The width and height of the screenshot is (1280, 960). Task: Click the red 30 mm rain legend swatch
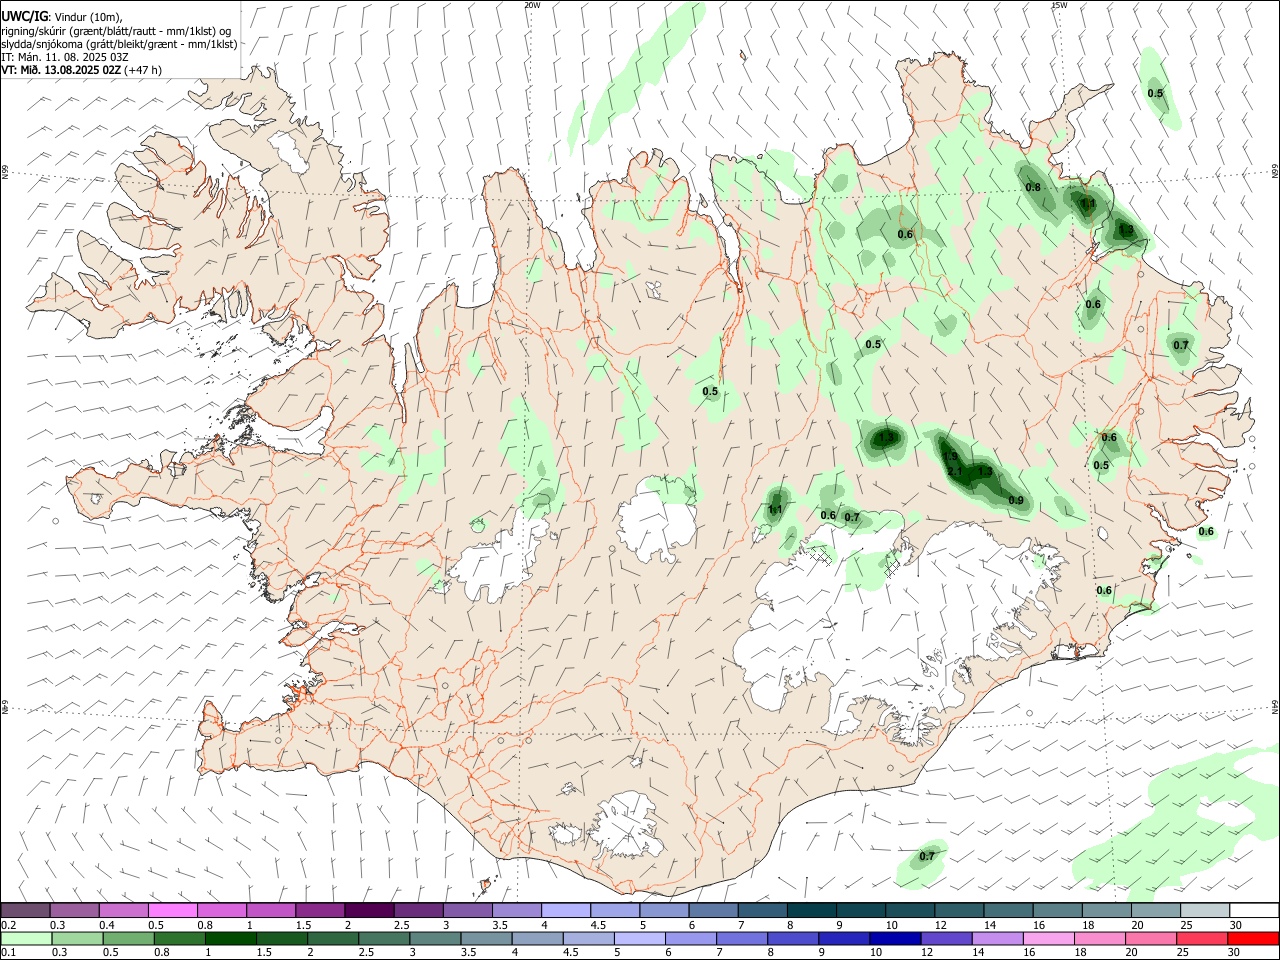pyautogui.click(x=1252, y=939)
